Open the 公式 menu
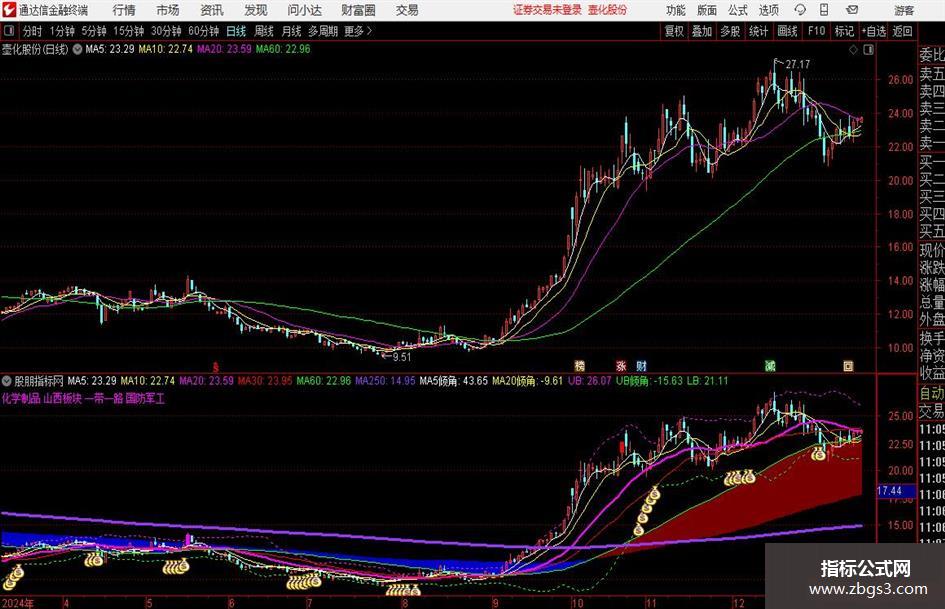This screenshot has width=945, height=609. pyautogui.click(x=738, y=10)
